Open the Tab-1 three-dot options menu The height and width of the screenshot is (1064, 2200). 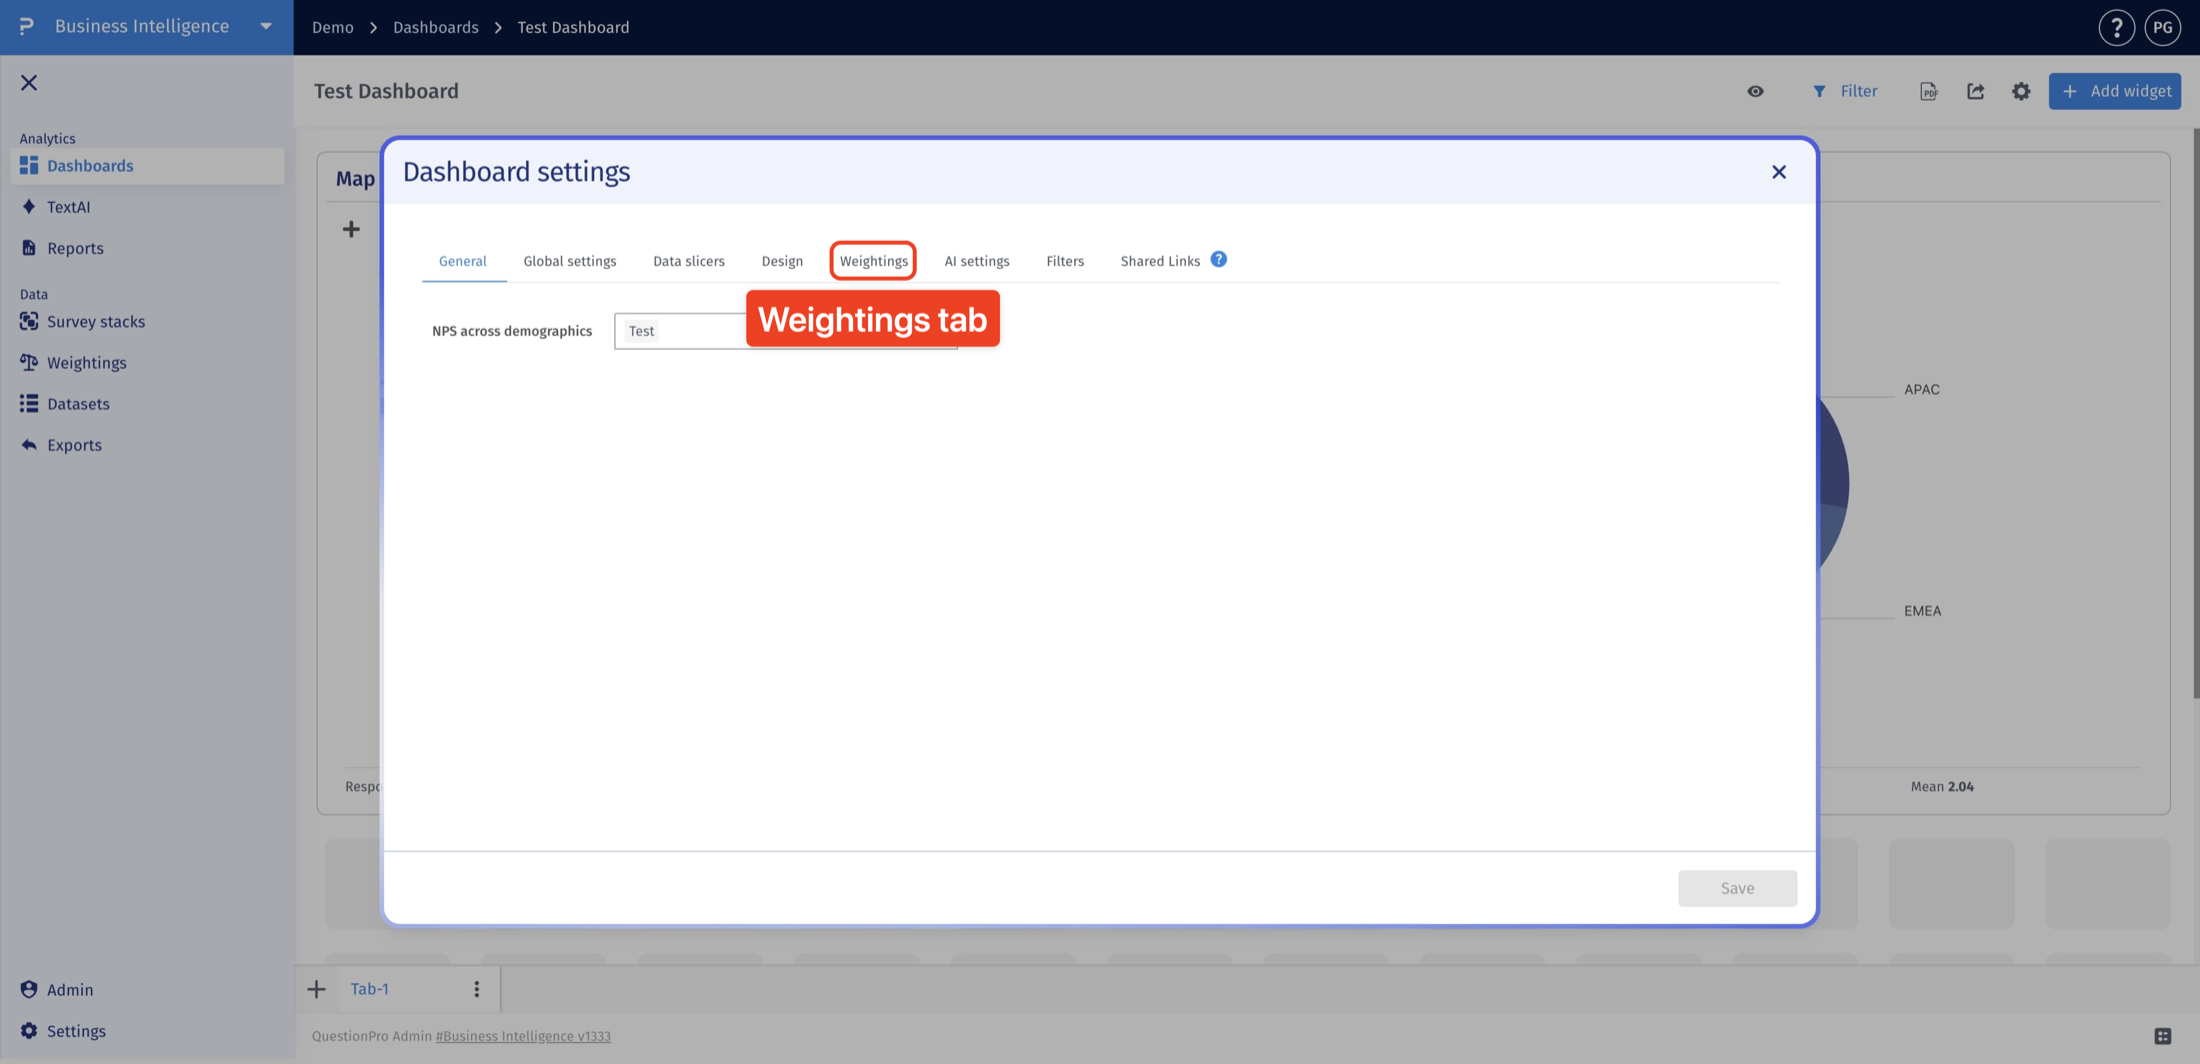477,989
